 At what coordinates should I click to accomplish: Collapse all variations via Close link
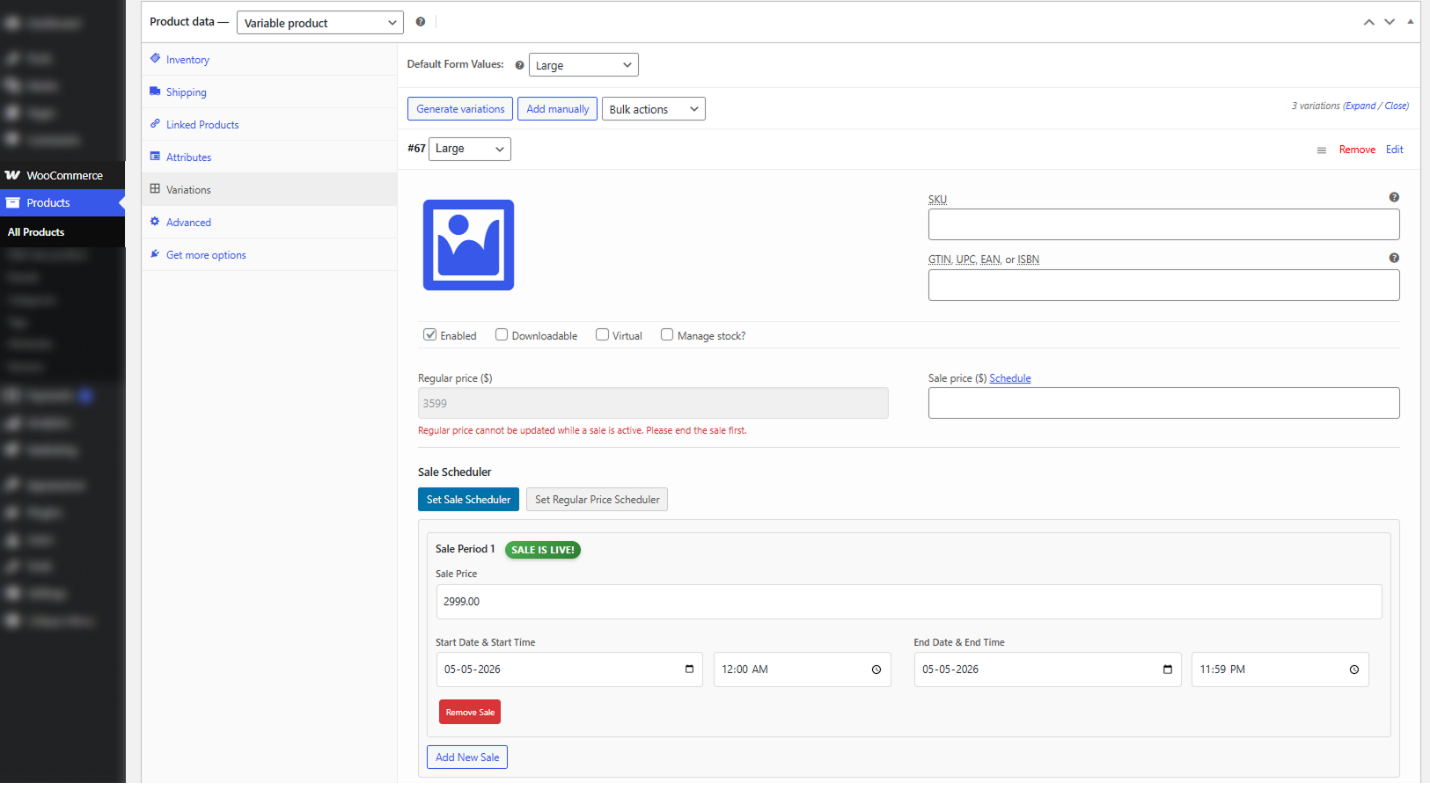1396,106
